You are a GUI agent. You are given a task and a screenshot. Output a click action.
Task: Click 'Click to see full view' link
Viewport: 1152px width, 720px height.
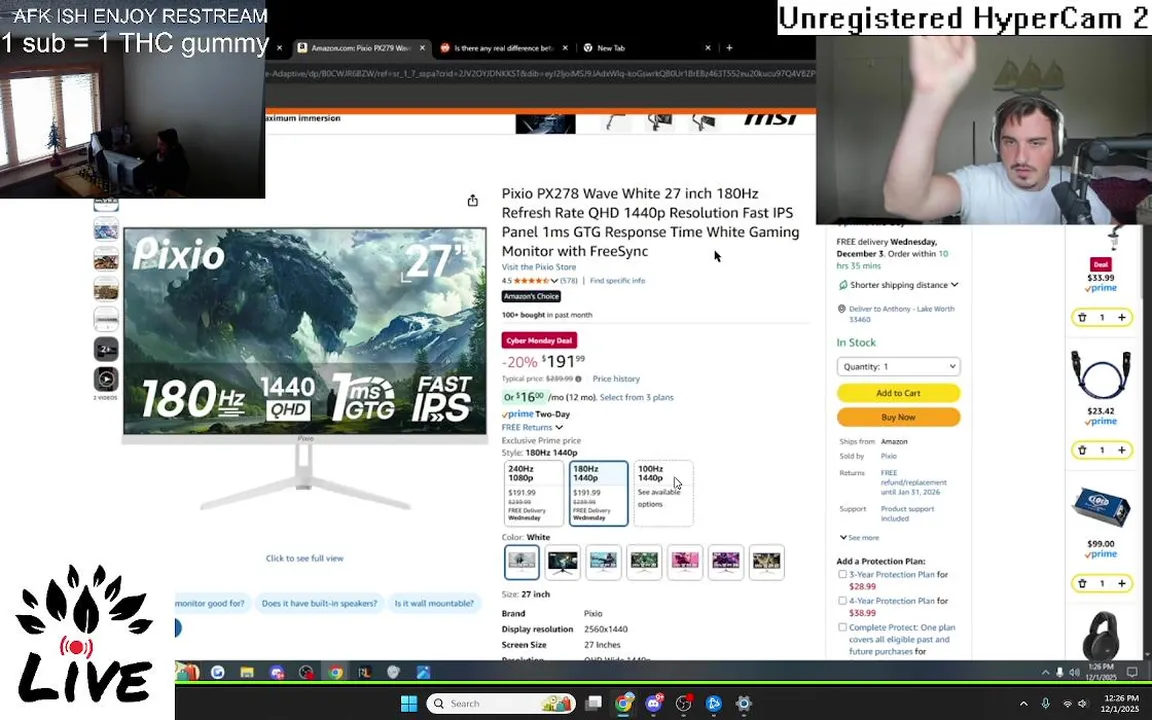tap(304, 558)
